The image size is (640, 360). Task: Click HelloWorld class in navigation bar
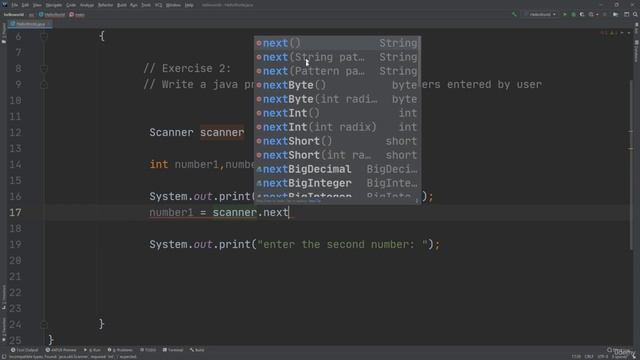click(52, 14)
